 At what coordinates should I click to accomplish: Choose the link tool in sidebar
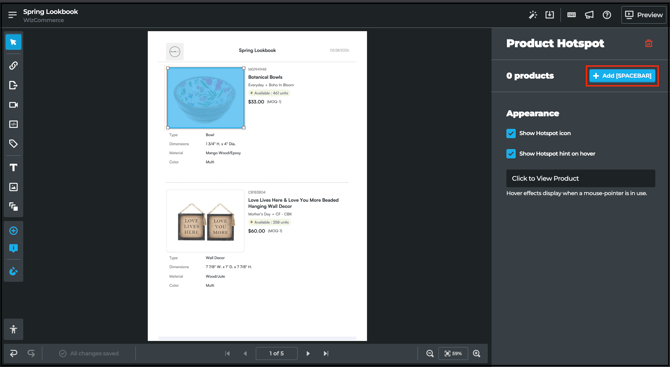tap(13, 65)
